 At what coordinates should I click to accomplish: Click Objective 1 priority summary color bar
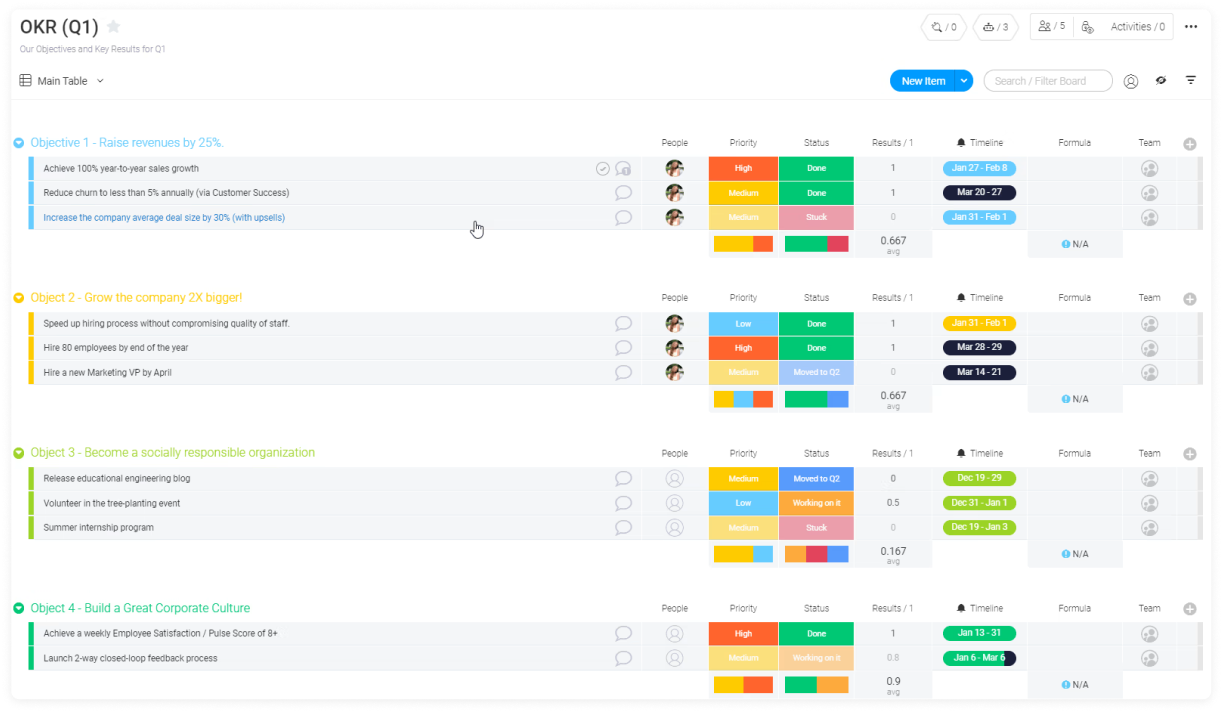click(743, 243)
